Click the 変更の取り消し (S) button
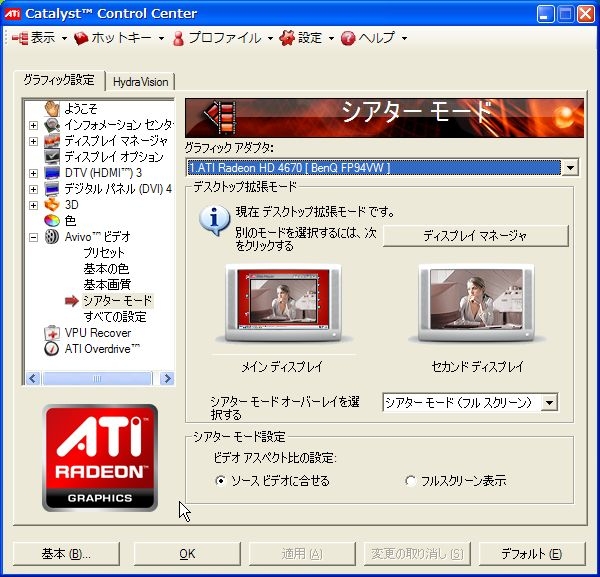This screenshot has height=577, width=600. coord(417,554)
